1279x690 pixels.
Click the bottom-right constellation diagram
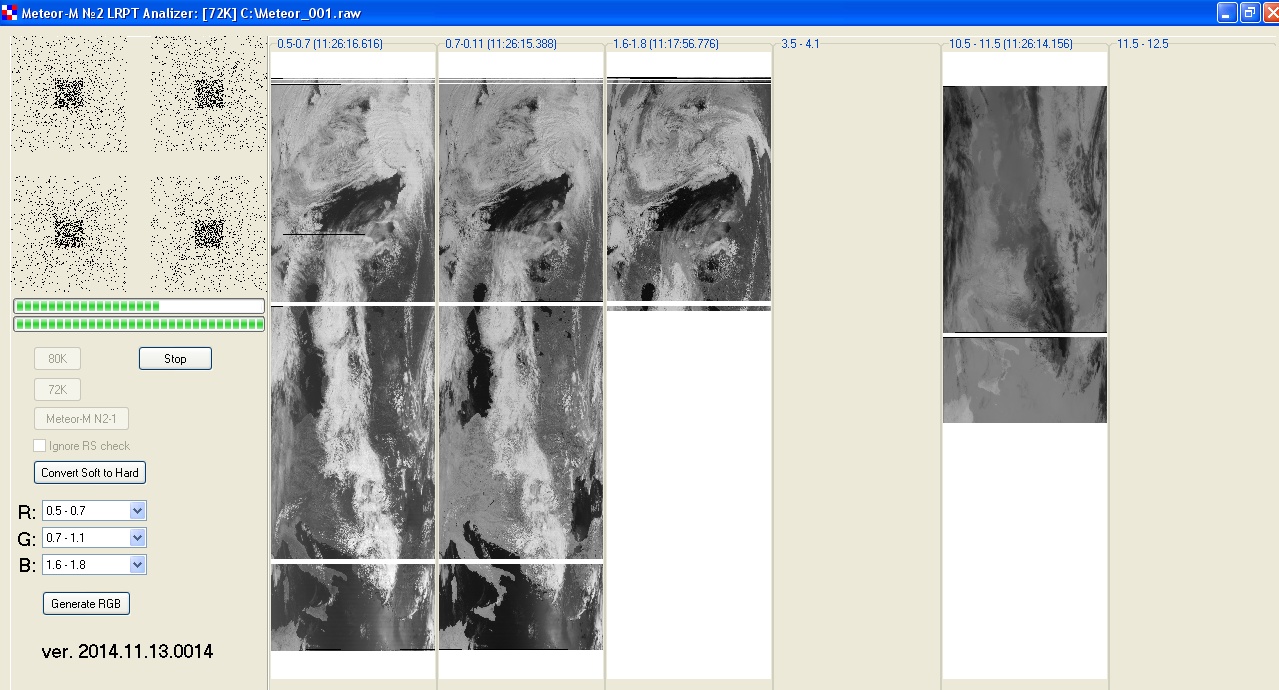(x=209, y=234)
